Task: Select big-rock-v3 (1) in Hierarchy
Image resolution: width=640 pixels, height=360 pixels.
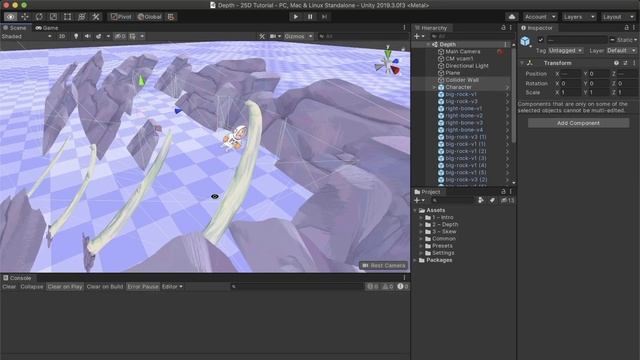Action: (466, 137)
